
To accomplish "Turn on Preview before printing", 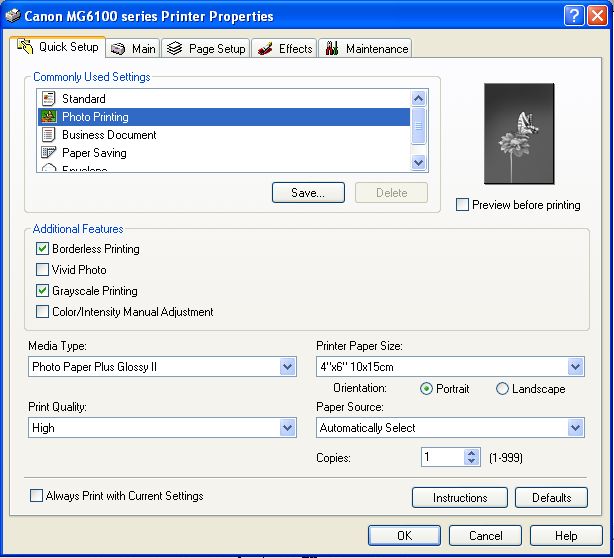I will click(462, 205).
